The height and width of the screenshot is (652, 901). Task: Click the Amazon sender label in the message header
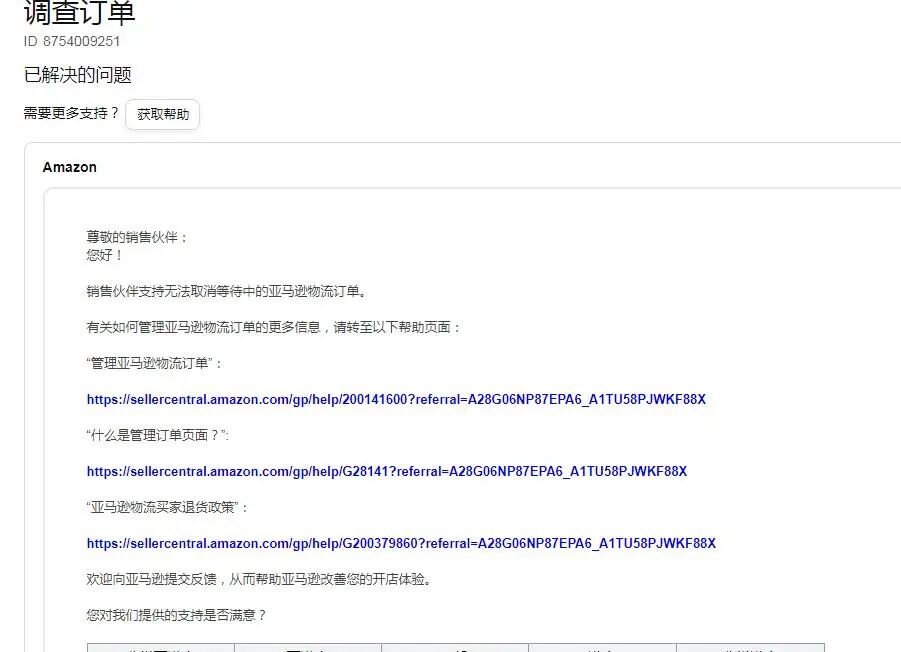69,167
